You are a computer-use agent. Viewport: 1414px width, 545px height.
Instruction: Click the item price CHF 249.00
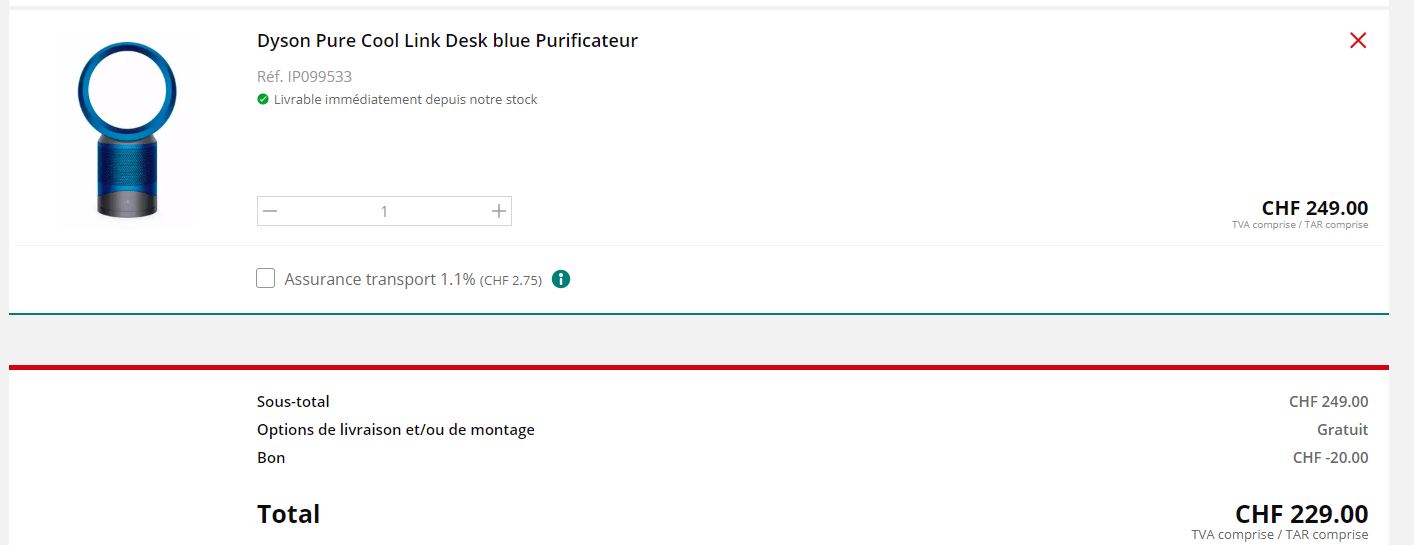coord(1314,208)
